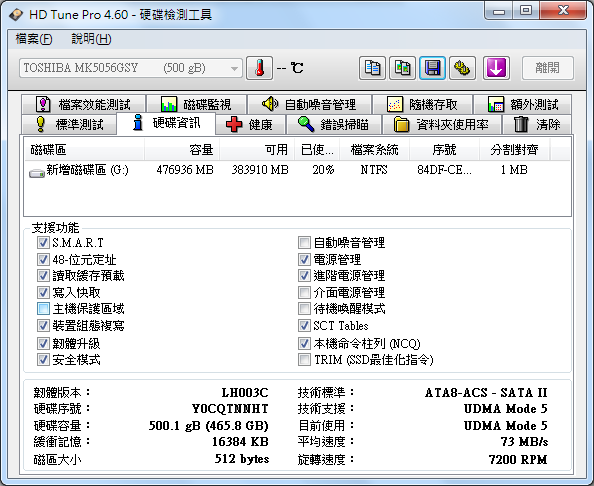Click the HD Tune Pro title bar icon

pos(16,15)
